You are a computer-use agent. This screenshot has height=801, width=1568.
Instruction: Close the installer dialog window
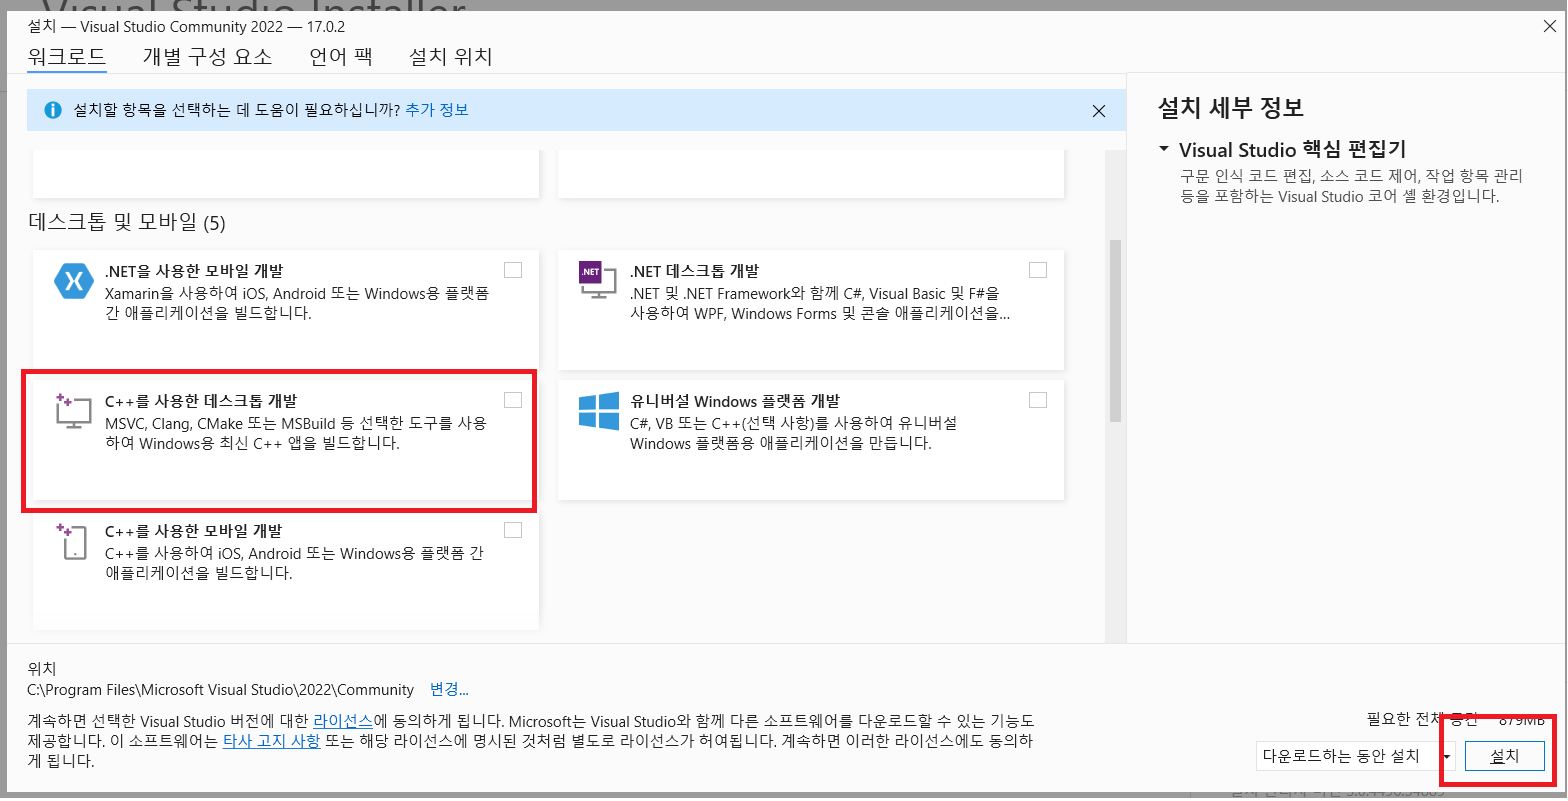[1549, 27]
